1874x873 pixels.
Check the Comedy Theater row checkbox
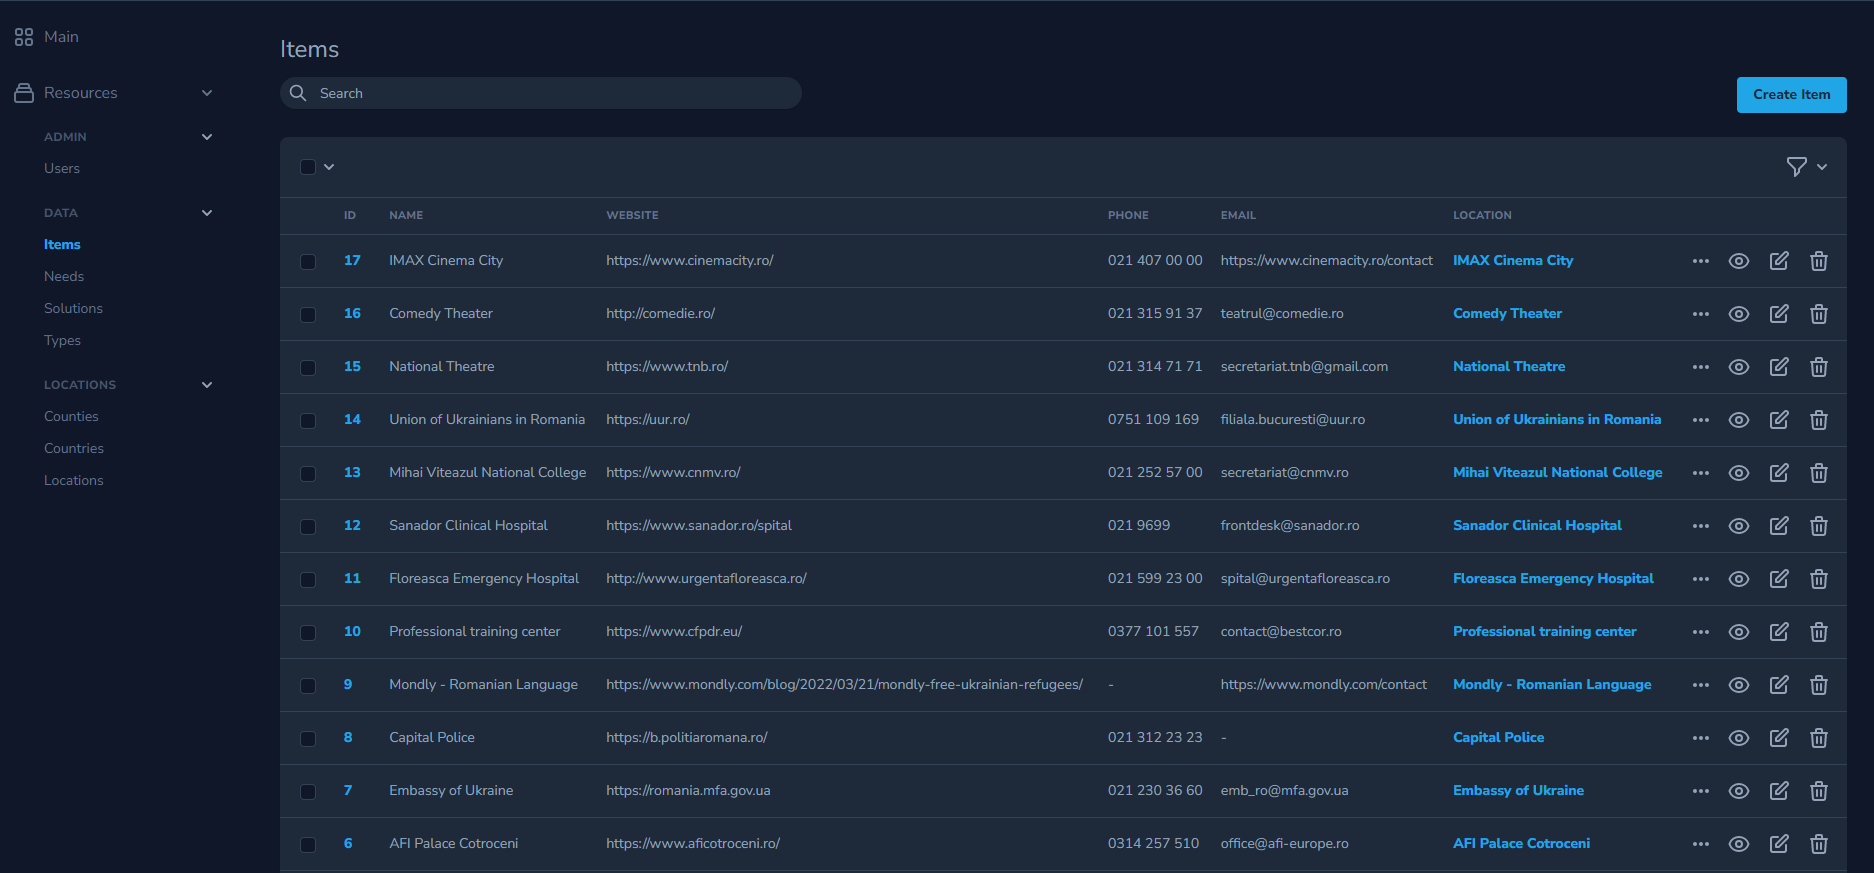tap(308, 315)
